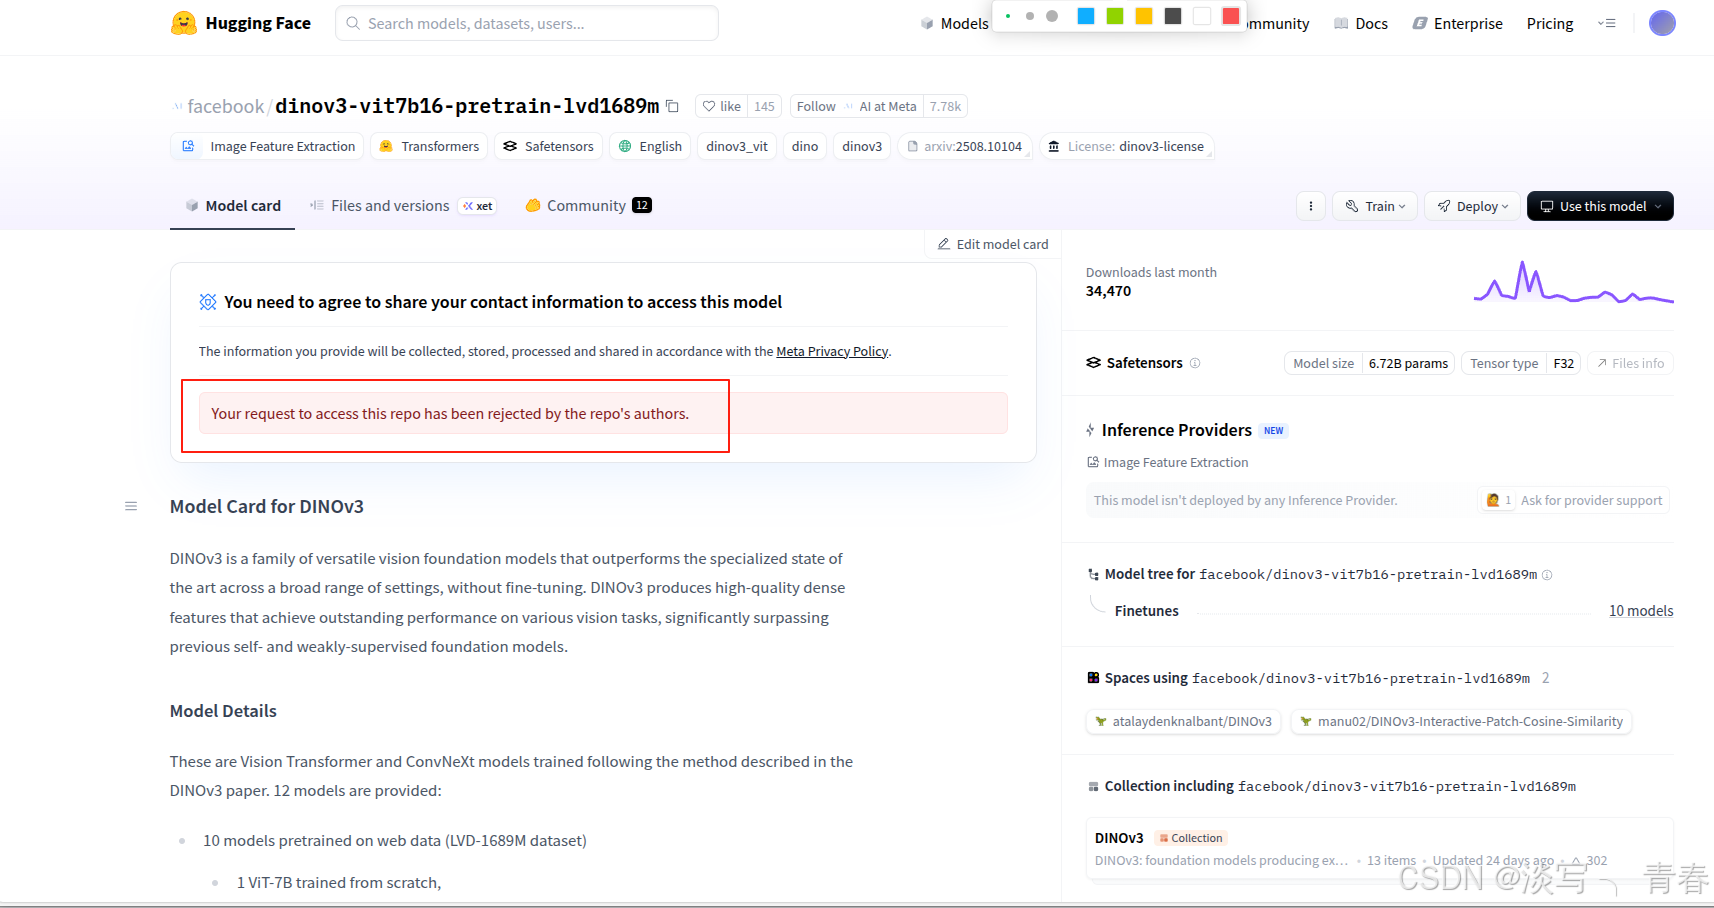
Task: Open the Enterprise page in the navigation
Action: pyautogui.click(x=1457, y=23)
